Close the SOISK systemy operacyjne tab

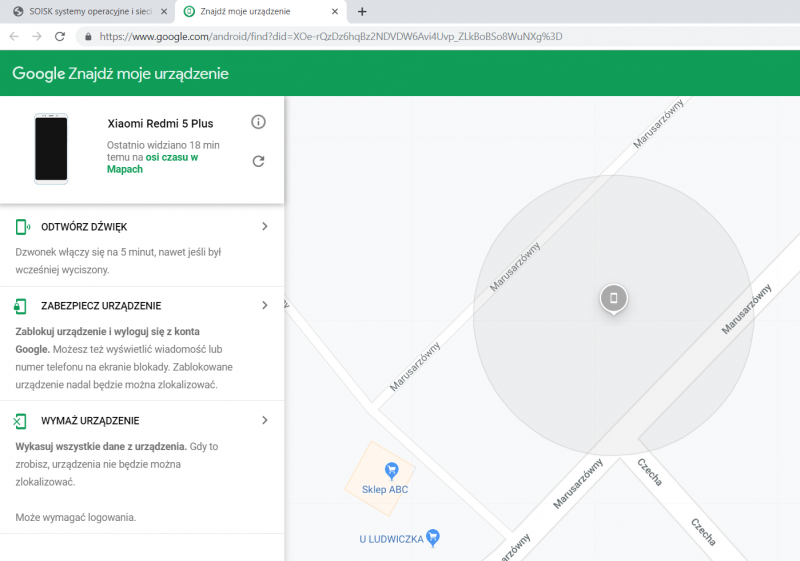164,11
